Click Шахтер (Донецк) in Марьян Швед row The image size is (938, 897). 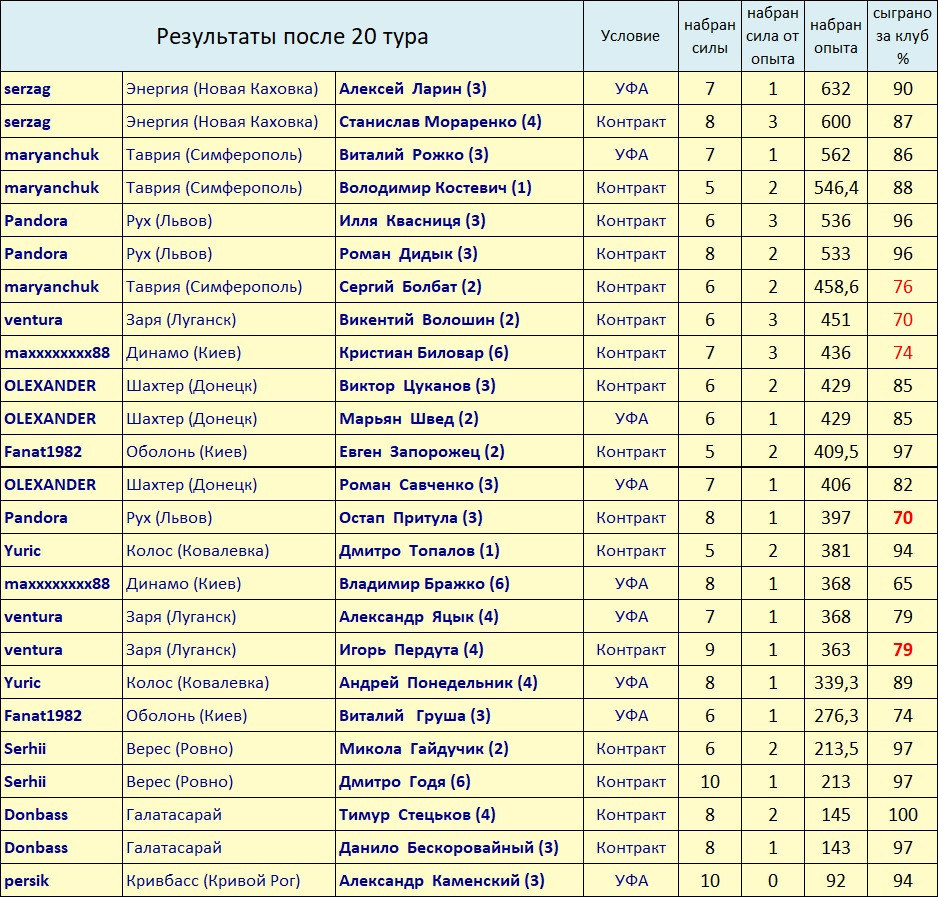(x=191, y=419)
